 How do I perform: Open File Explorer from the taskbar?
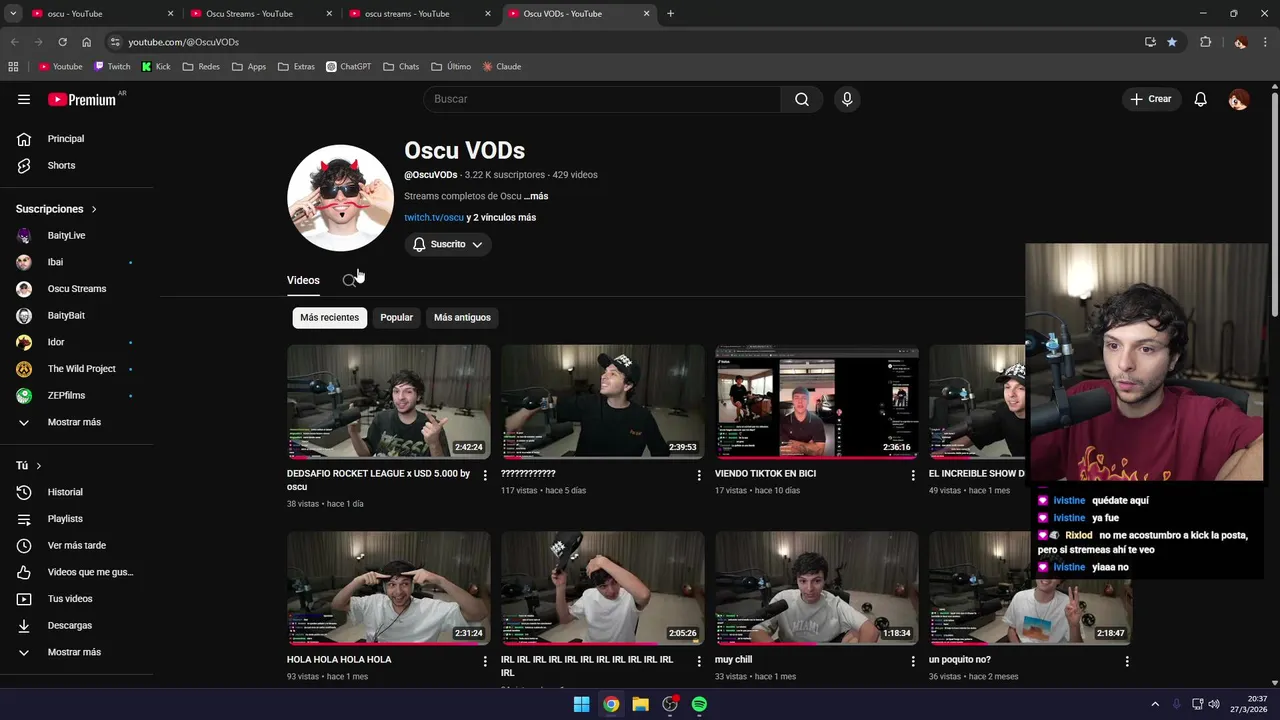pyautogui.click(x=640, y=704)
